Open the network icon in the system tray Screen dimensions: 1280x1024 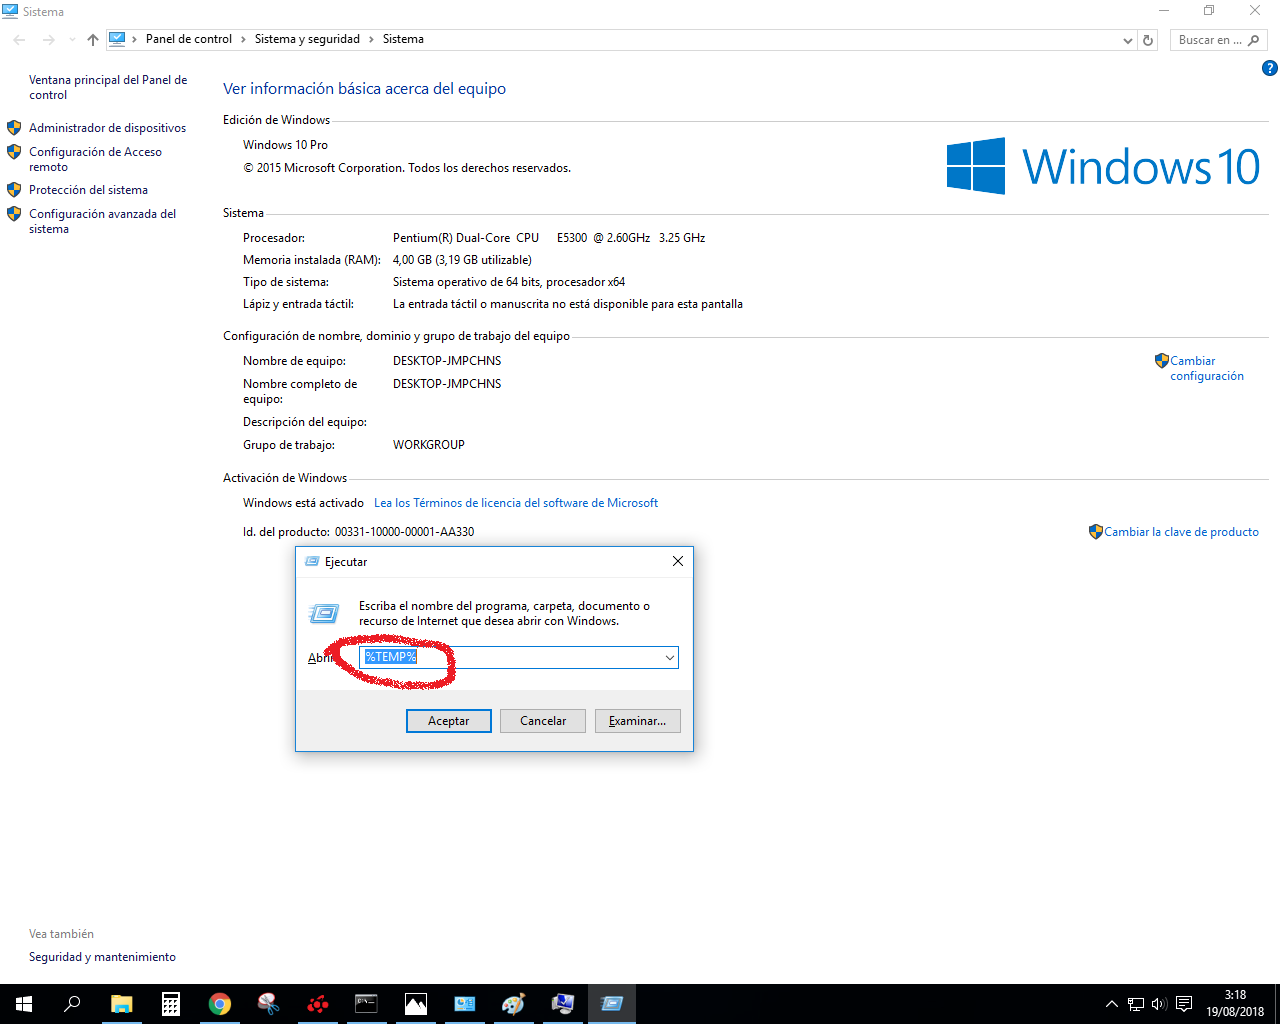coord(1135,1004)
